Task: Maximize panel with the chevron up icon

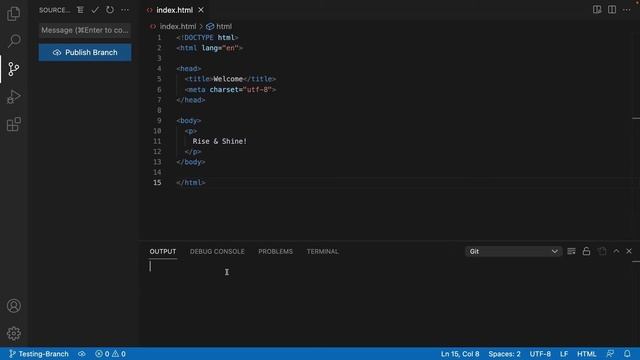Action: (x=616, y=251)
